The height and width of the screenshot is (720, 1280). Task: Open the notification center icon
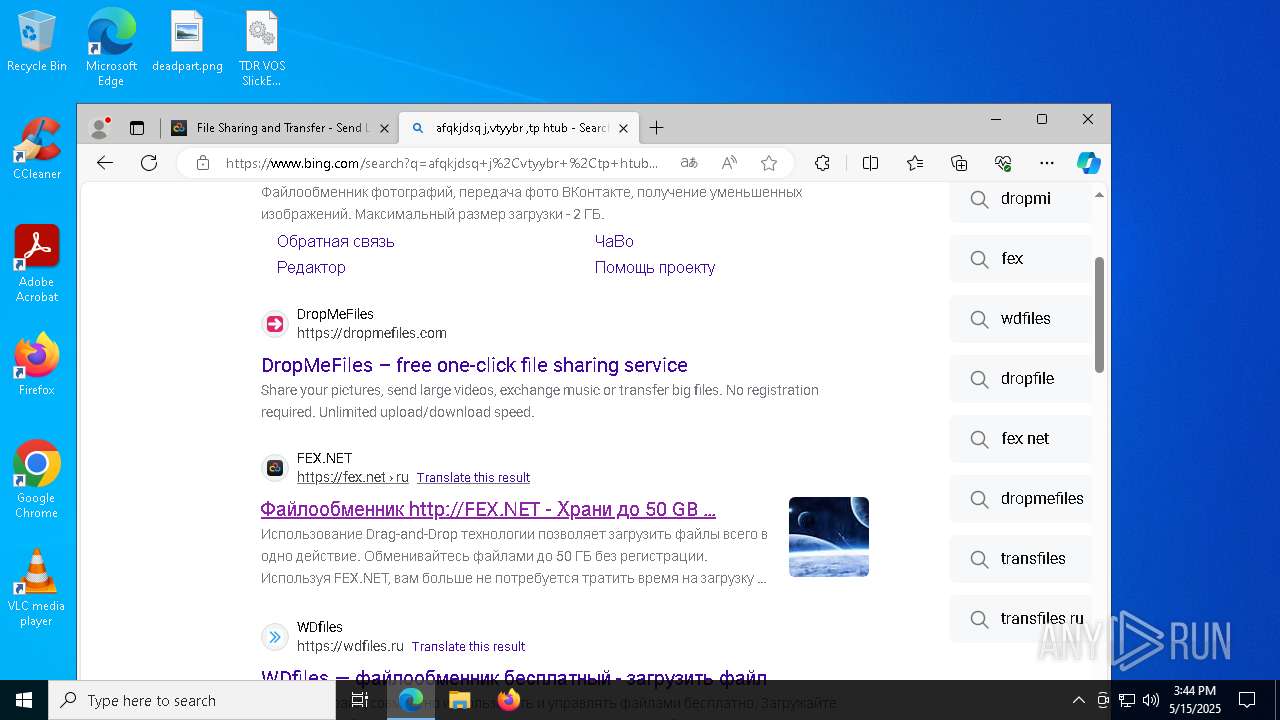pos(1247,700)
